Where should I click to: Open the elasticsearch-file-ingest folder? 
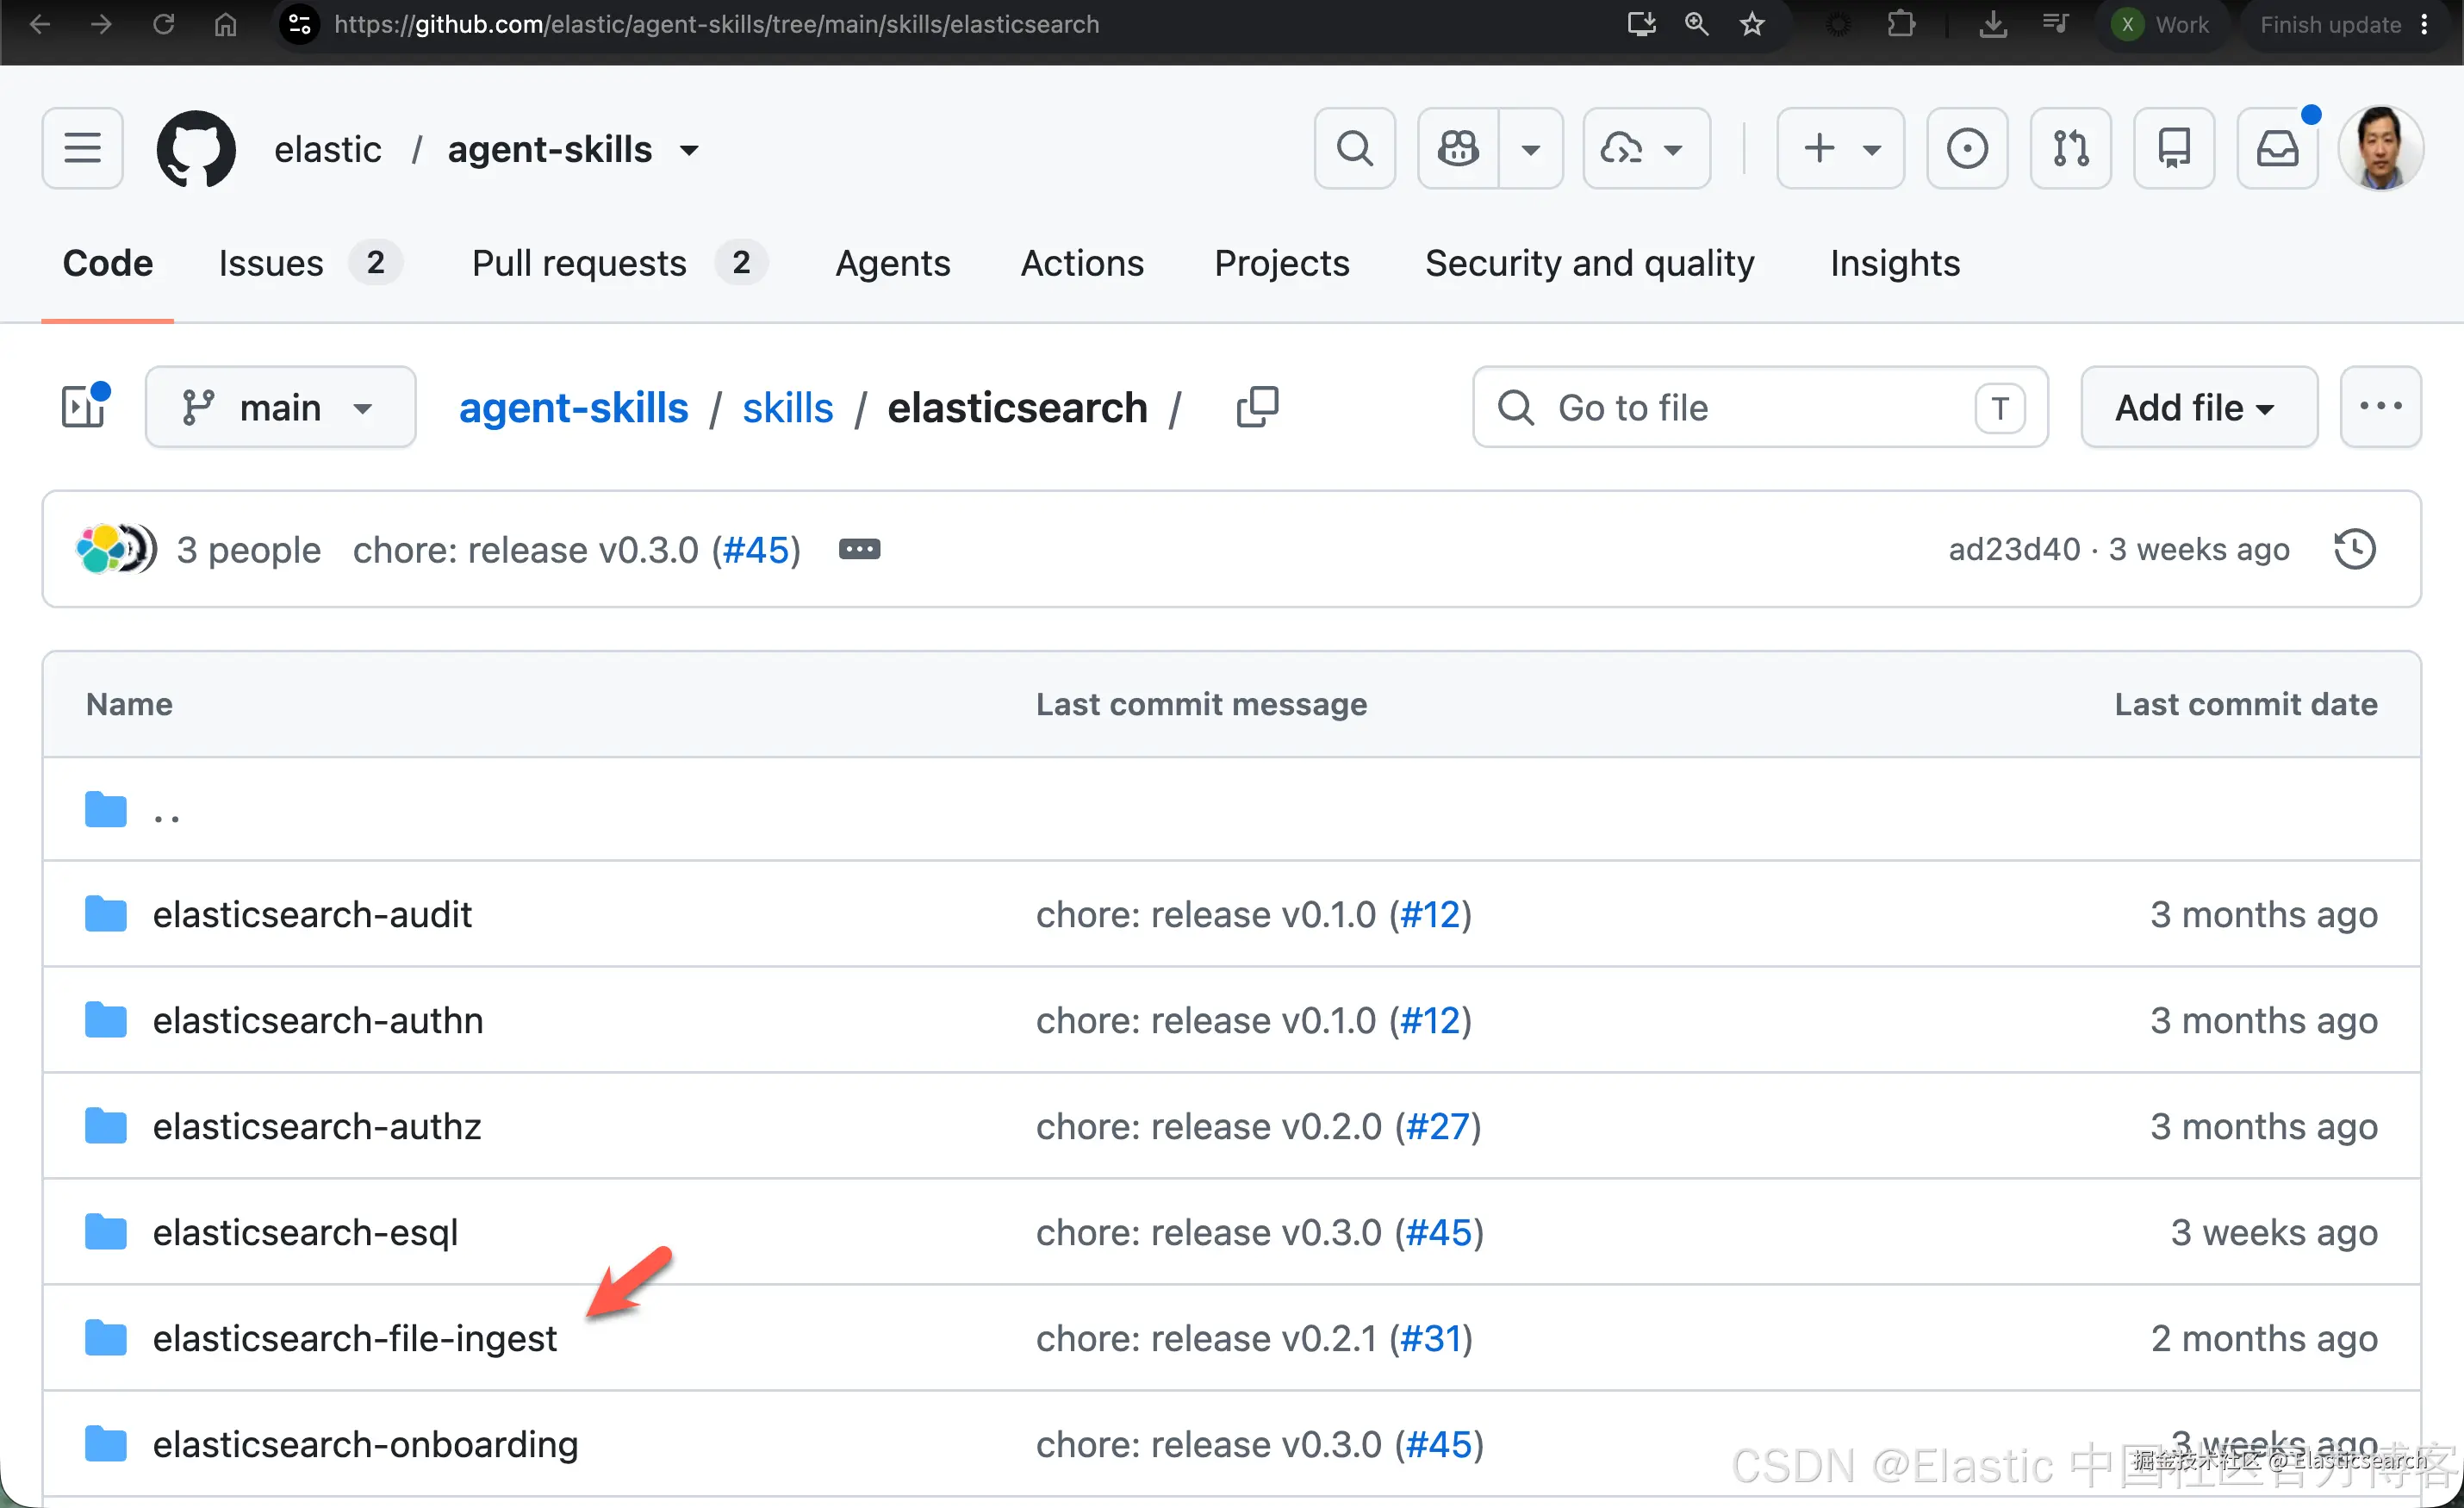355,1338
